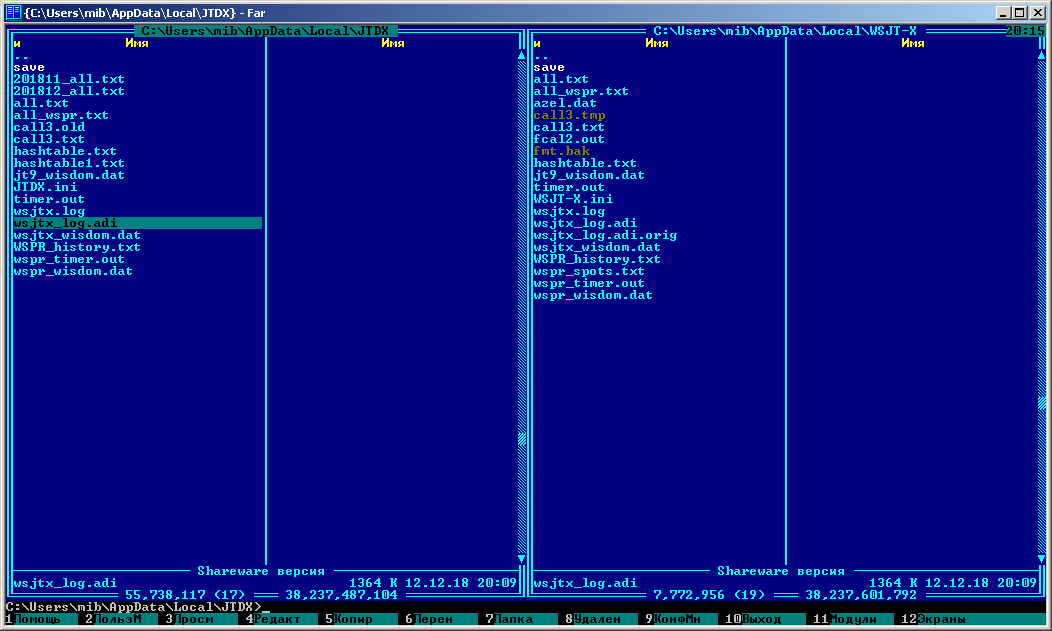Open the F9 КонфМн menu key
1052x631 pixels.
tap(677, 620)
